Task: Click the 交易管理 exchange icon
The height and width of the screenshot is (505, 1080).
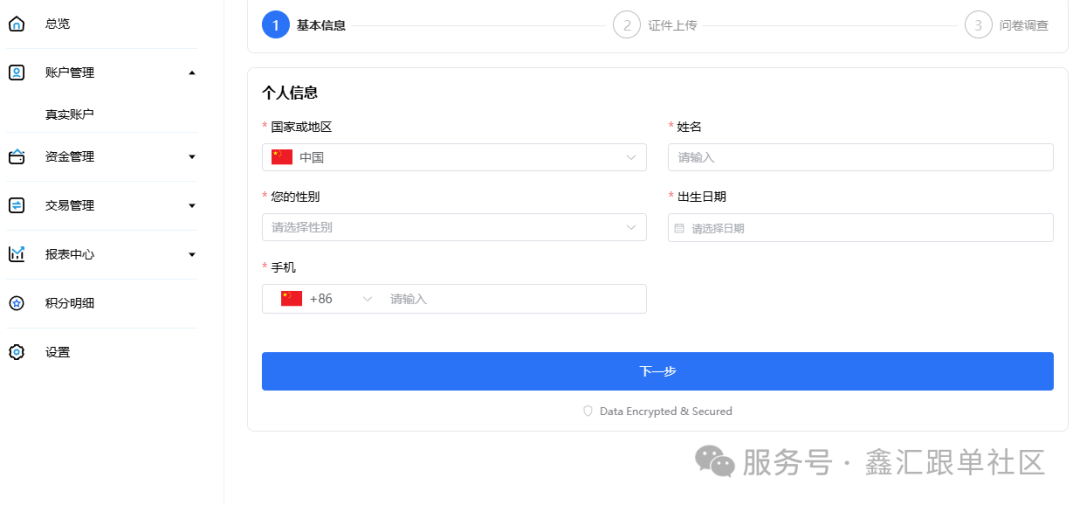Action: (x=17, y=205)
